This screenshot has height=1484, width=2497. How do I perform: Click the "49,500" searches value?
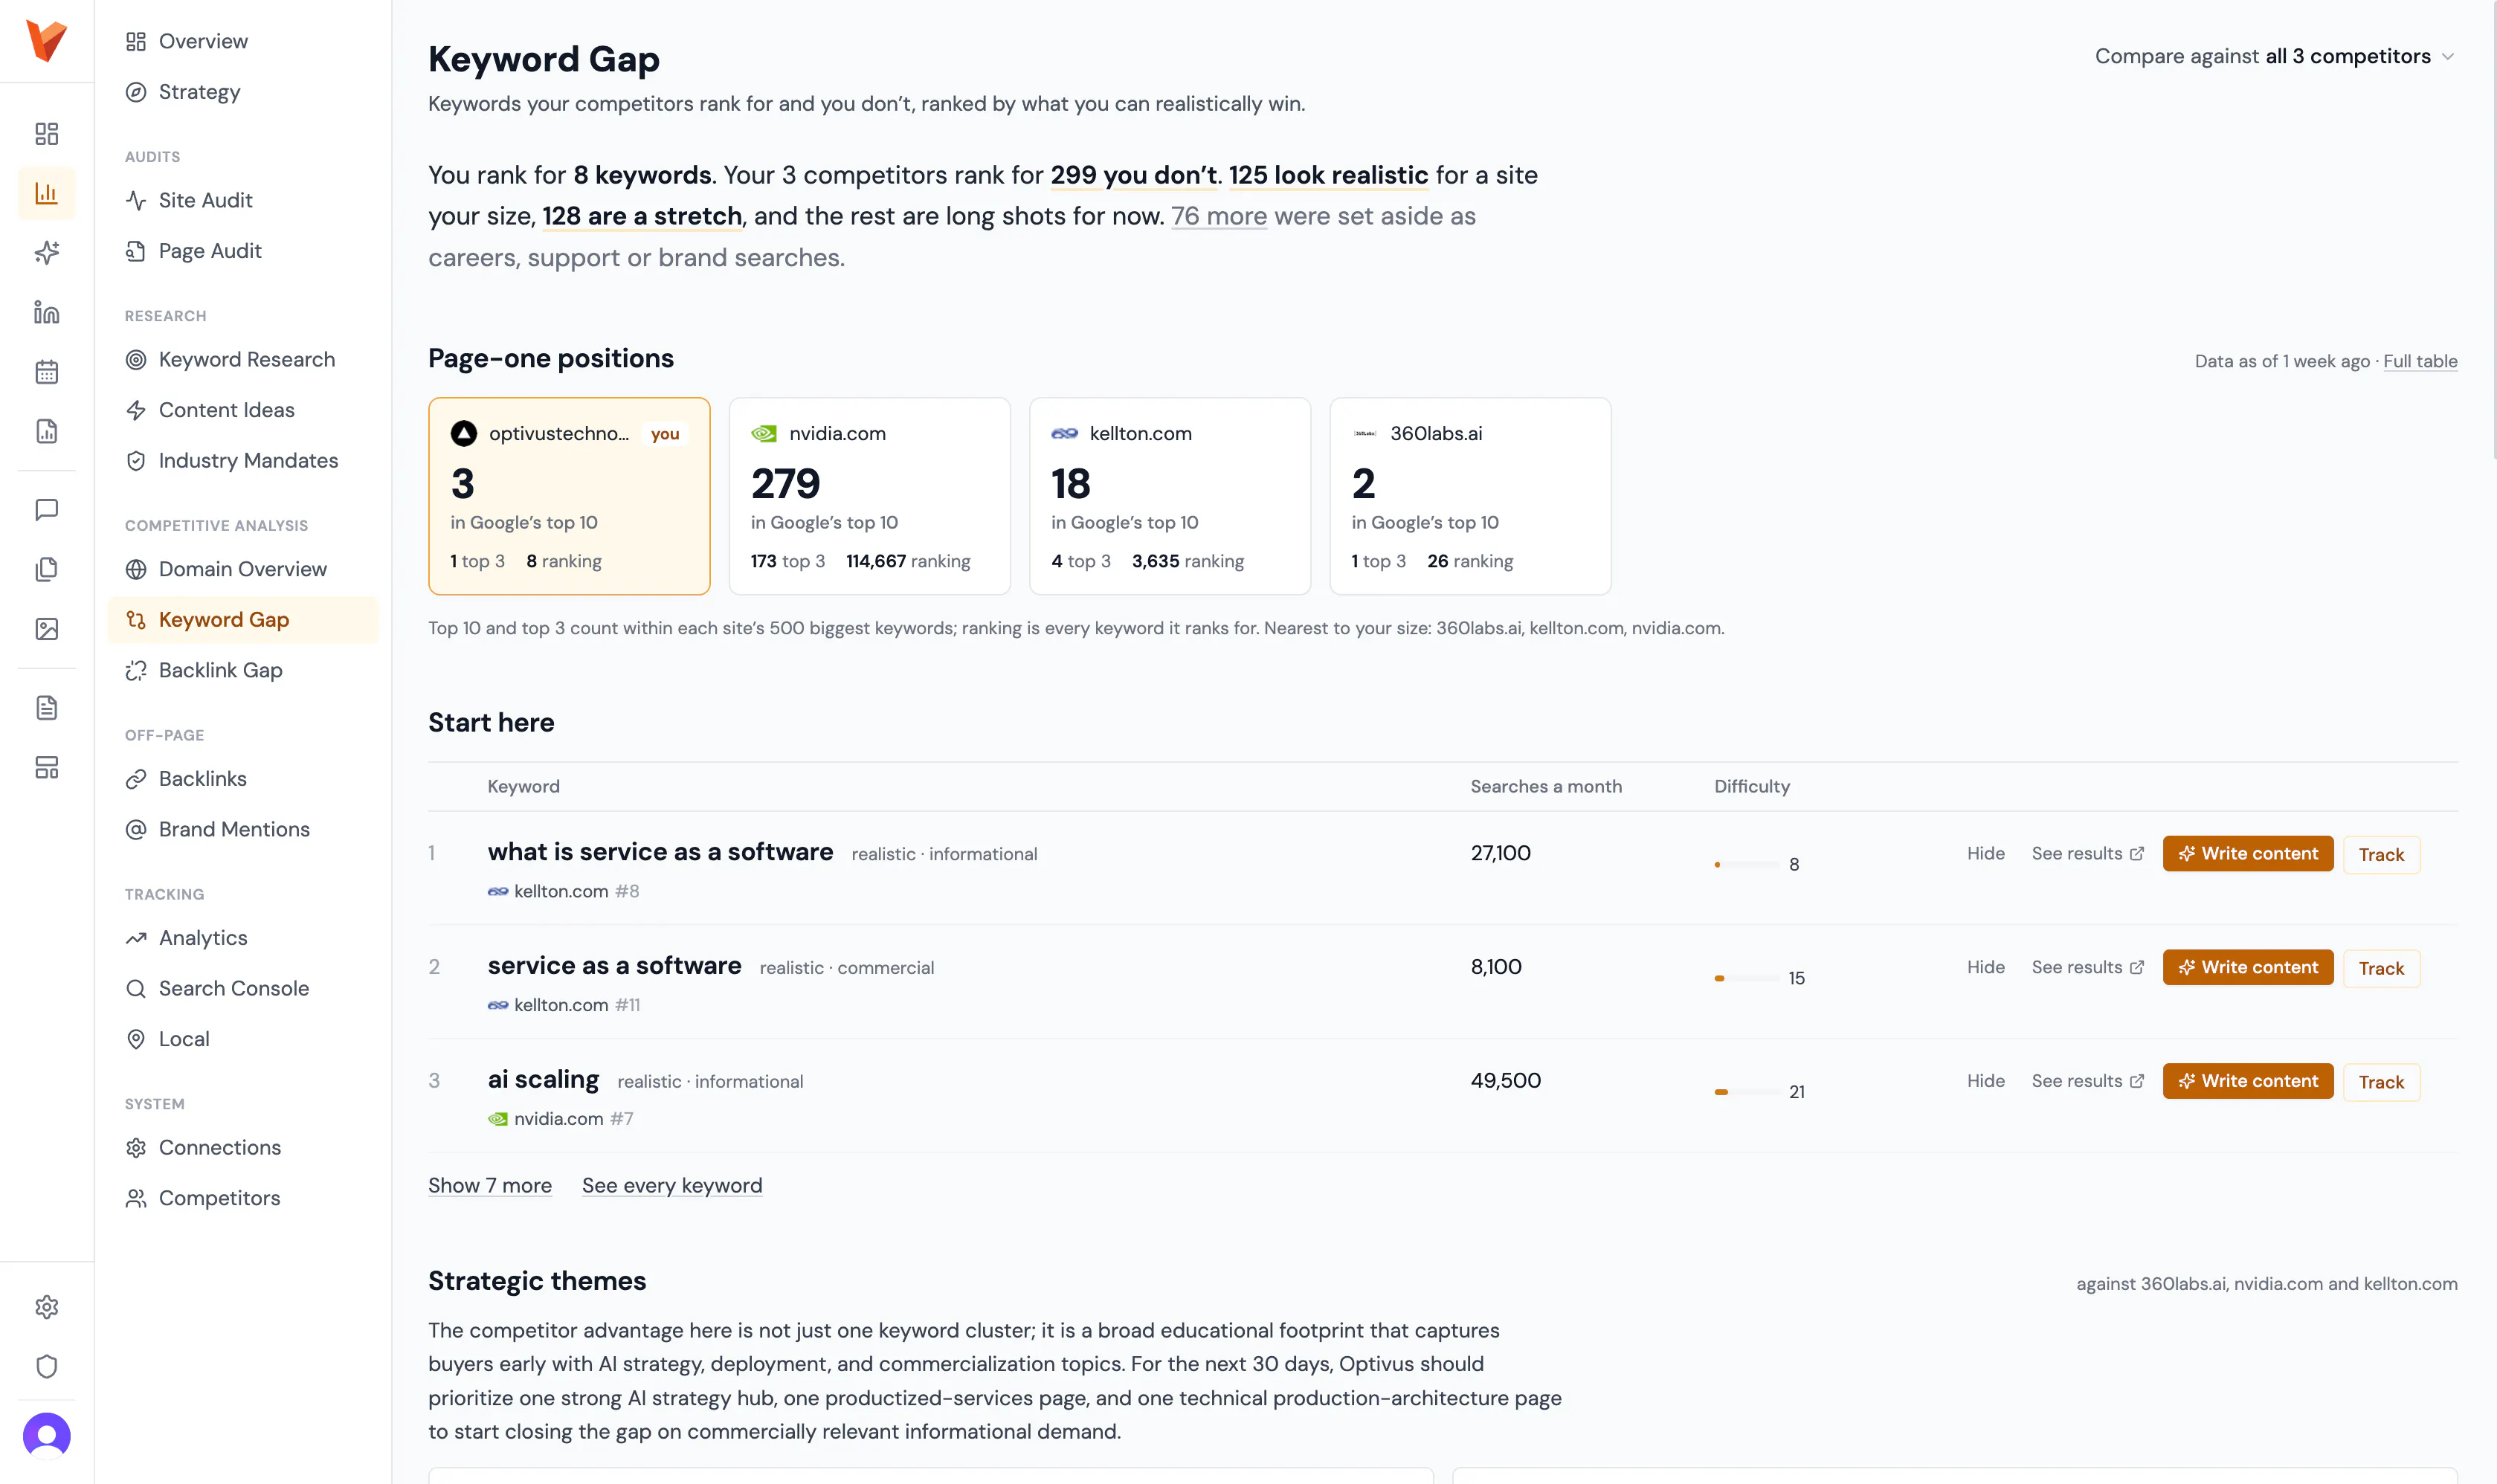(1505, 1081)
